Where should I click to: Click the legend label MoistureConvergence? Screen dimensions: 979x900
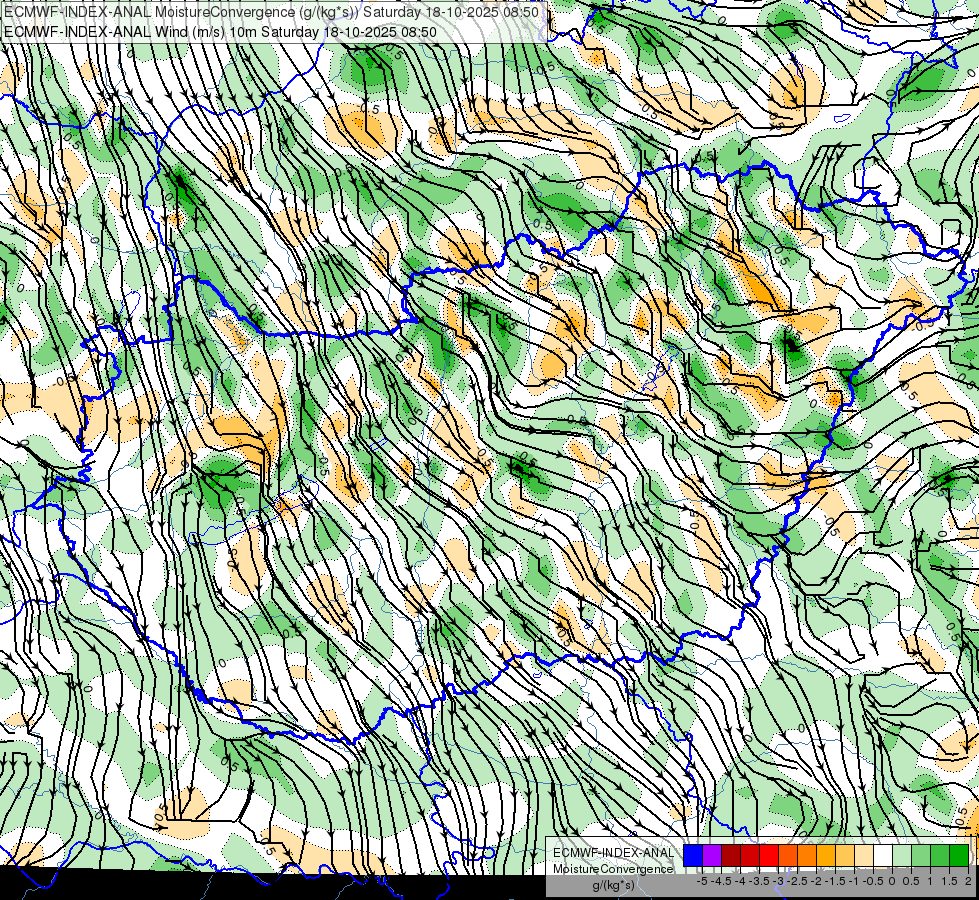[613, 869]
